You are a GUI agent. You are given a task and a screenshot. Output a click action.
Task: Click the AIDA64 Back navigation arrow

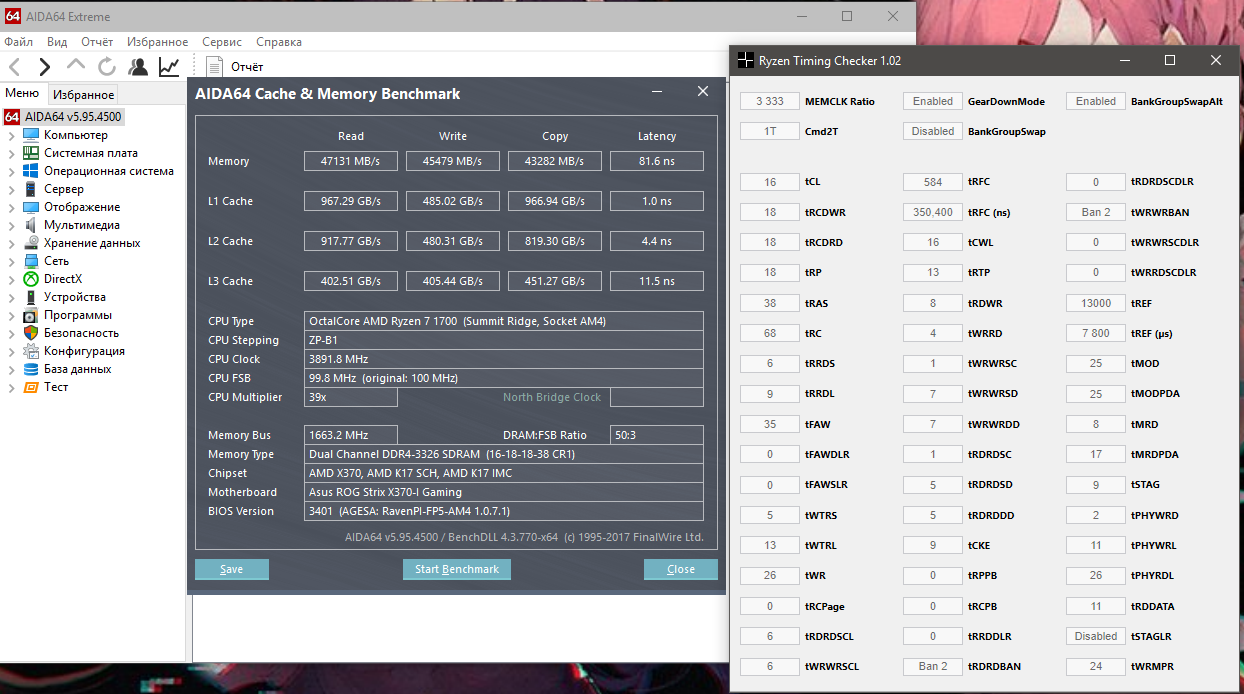[x=14, y=67]
